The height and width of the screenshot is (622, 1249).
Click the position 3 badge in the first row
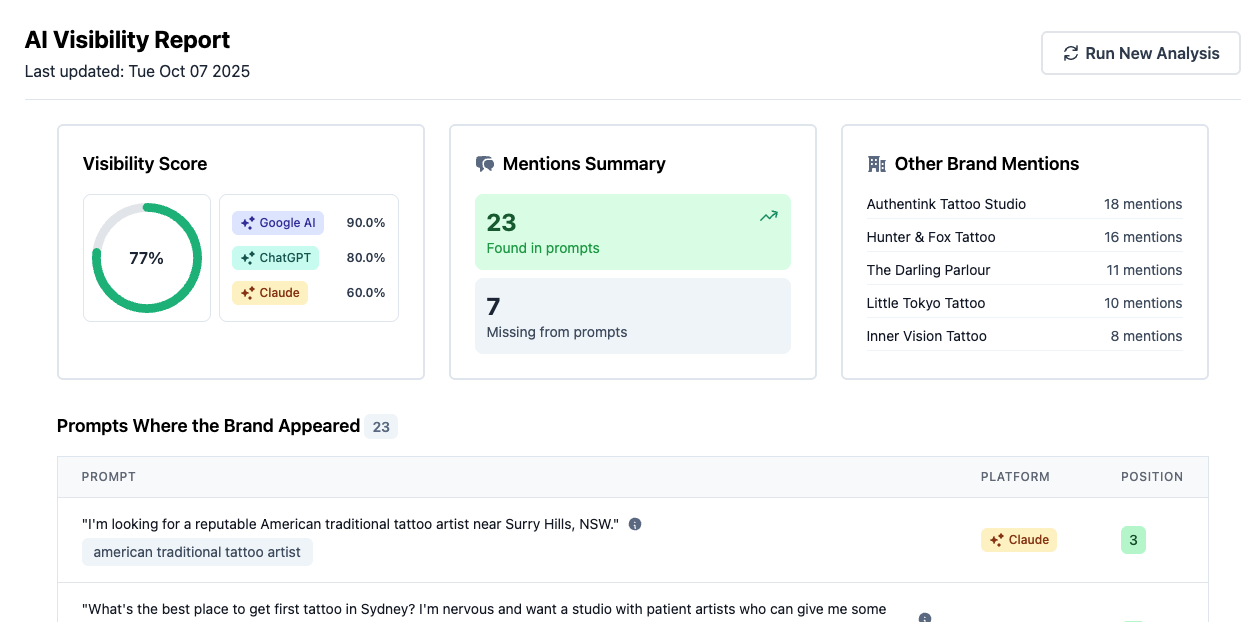pos(1133,540)
